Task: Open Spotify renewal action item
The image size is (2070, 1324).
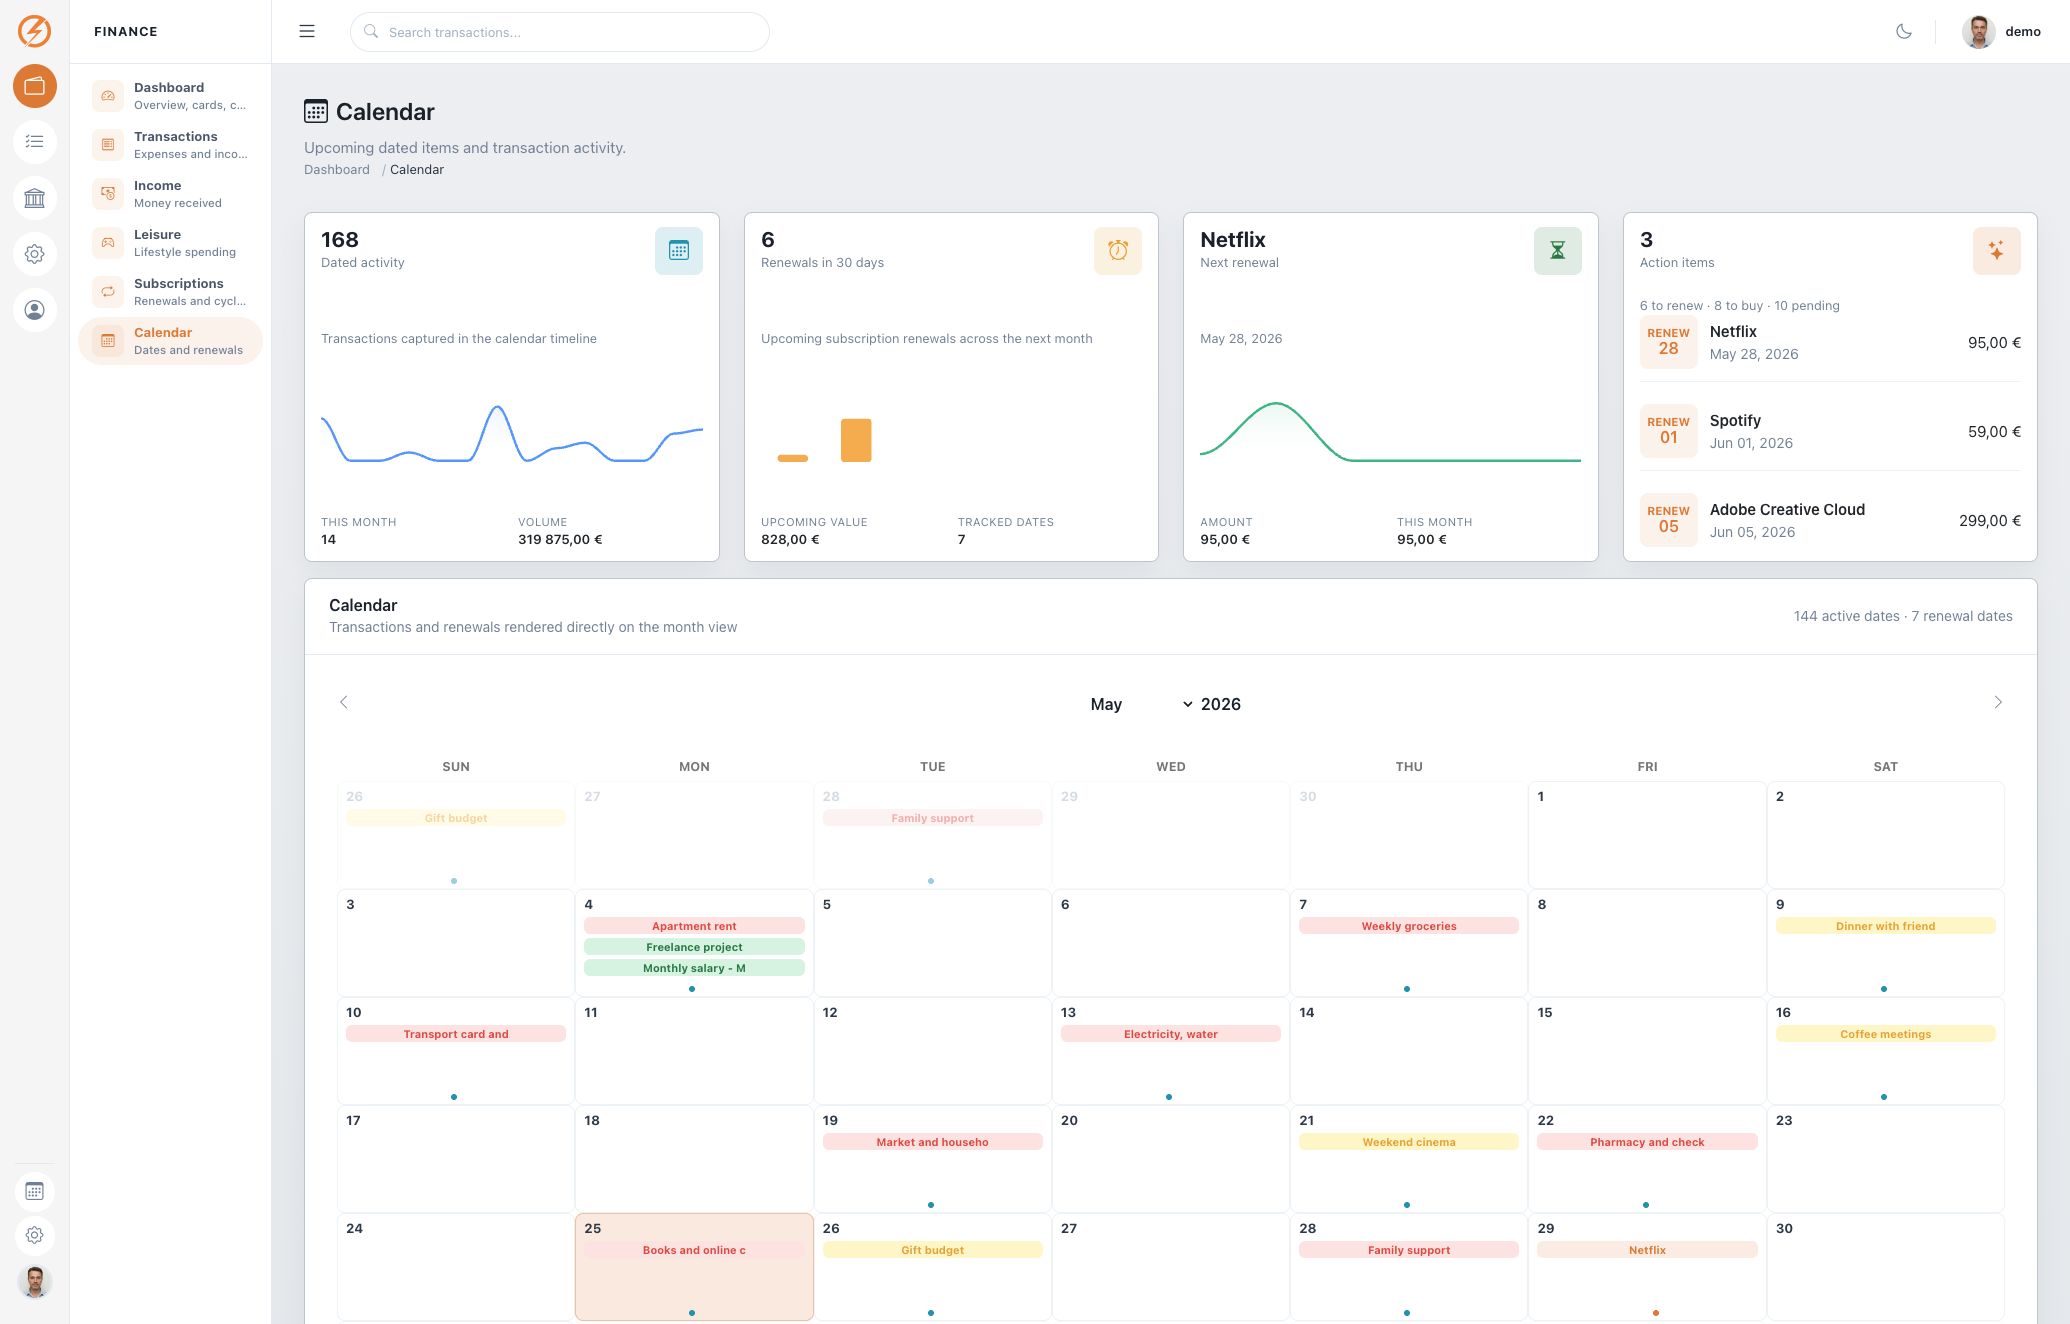Action: (1830, 431)
